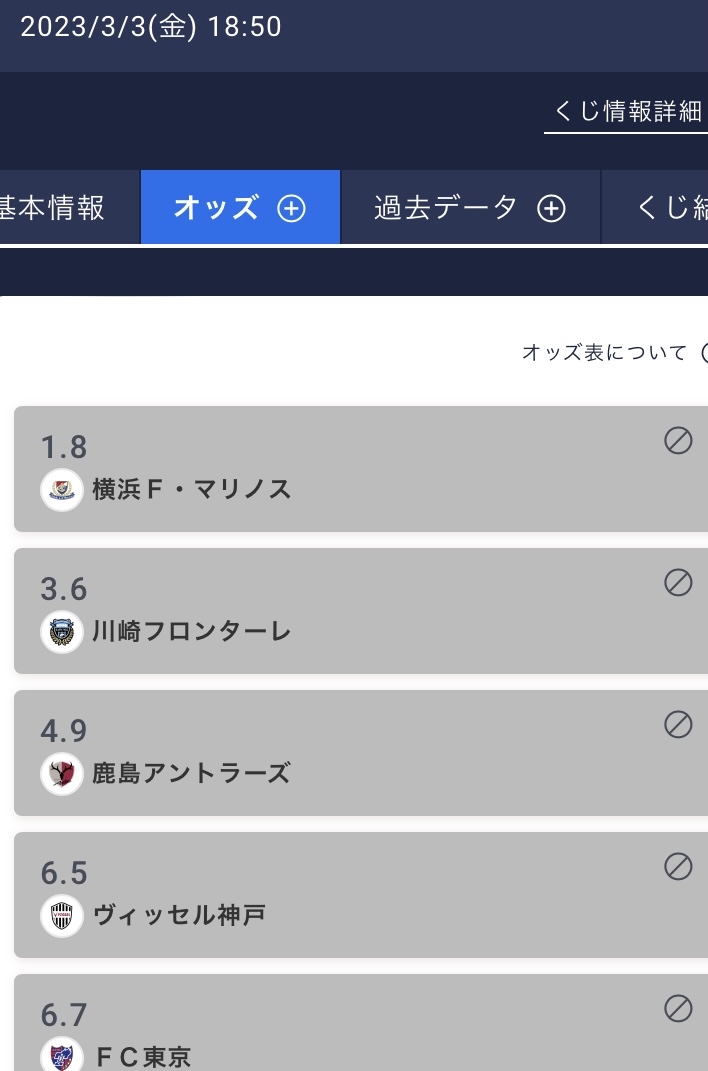This screenshot has width=708, height=1071.
Task: Select the 3.6 odds 川崎フロンターレ card
Action: pyautogui.click(x=360, y=611)
